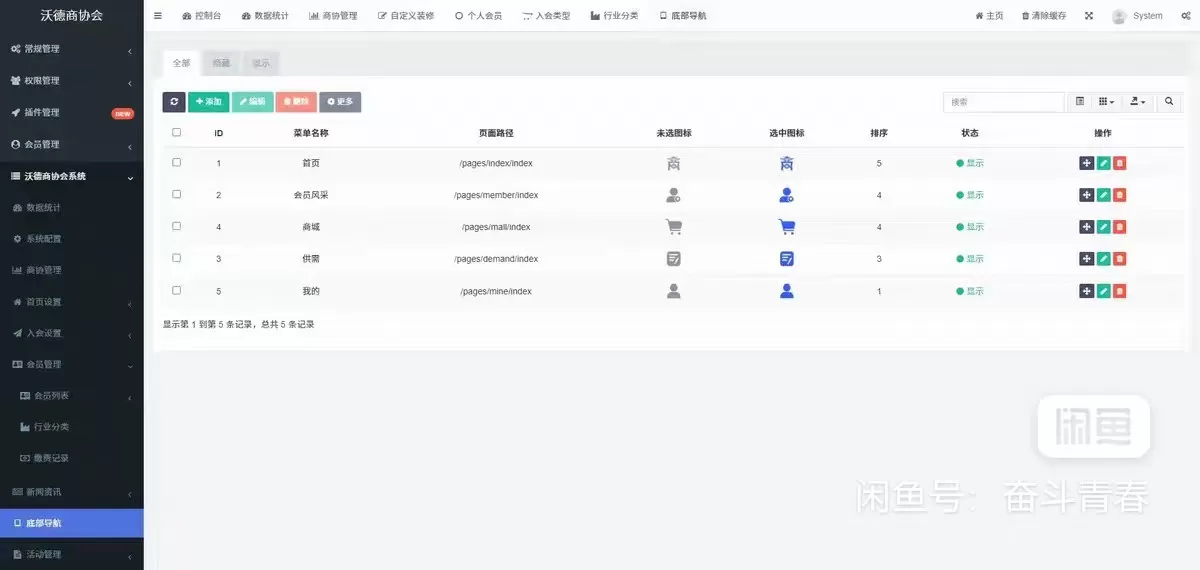Viewport: 1200px width, 570px height.
Task: Check the 供需 row checkbox
Action: [x=177, y=258]
